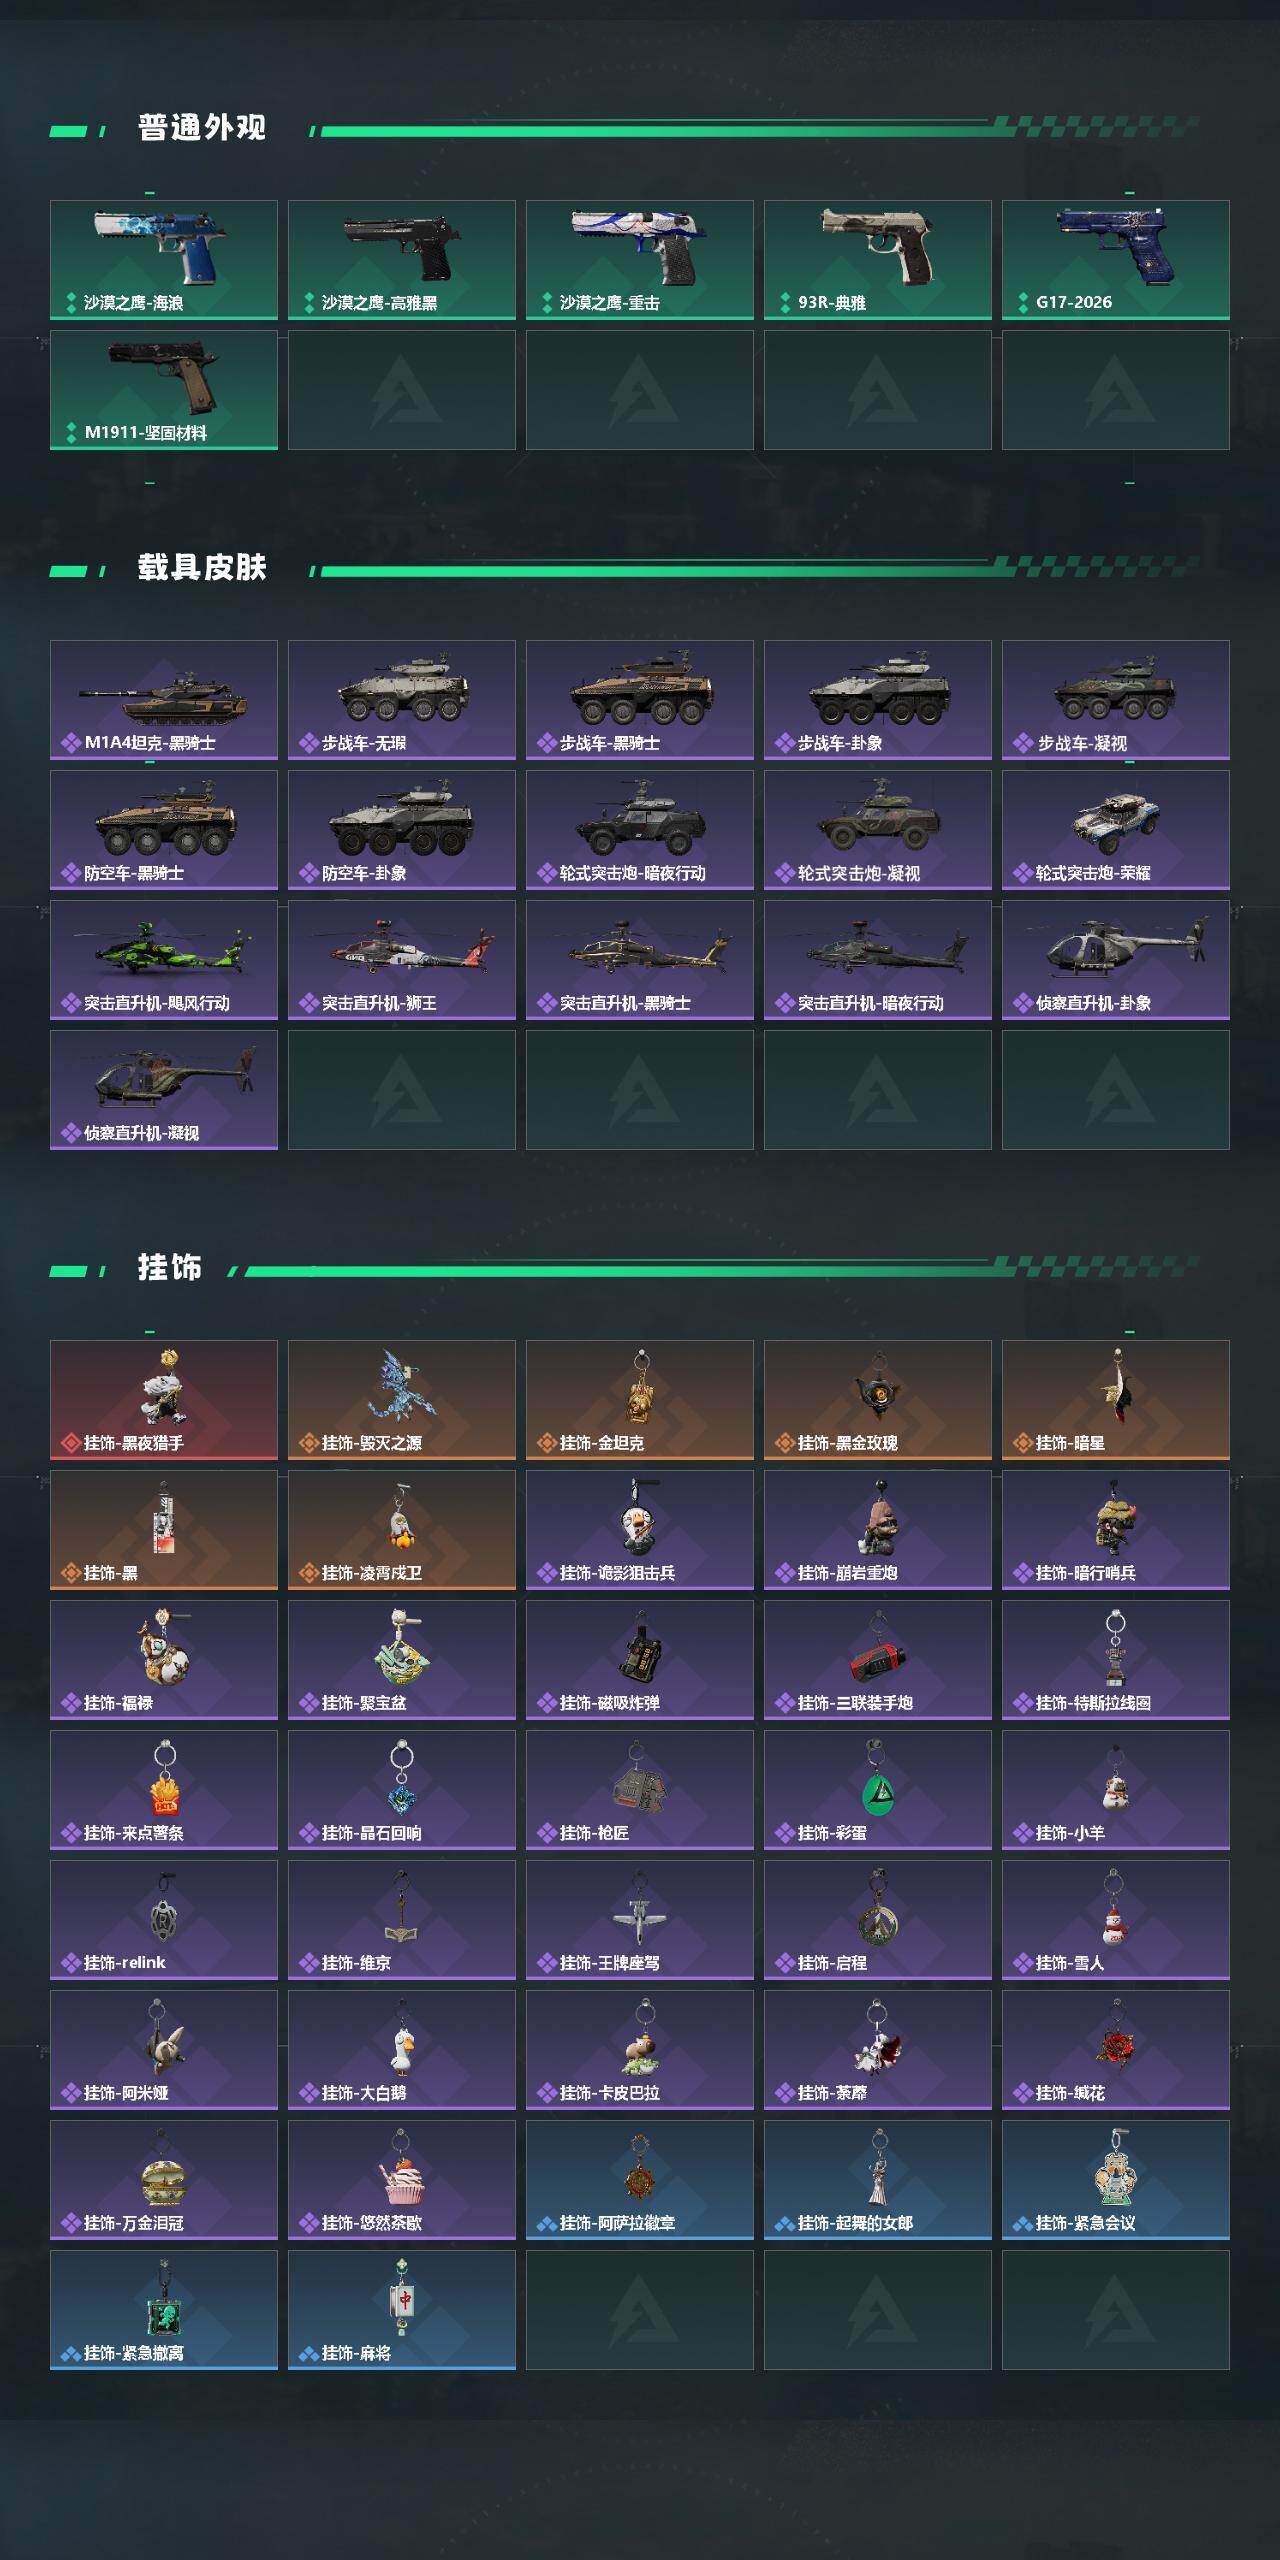The image size is (1280, 2560).
Task: Pick the 挂饰-雪人 snowman charm
Action: [x=1116, y=1920]
